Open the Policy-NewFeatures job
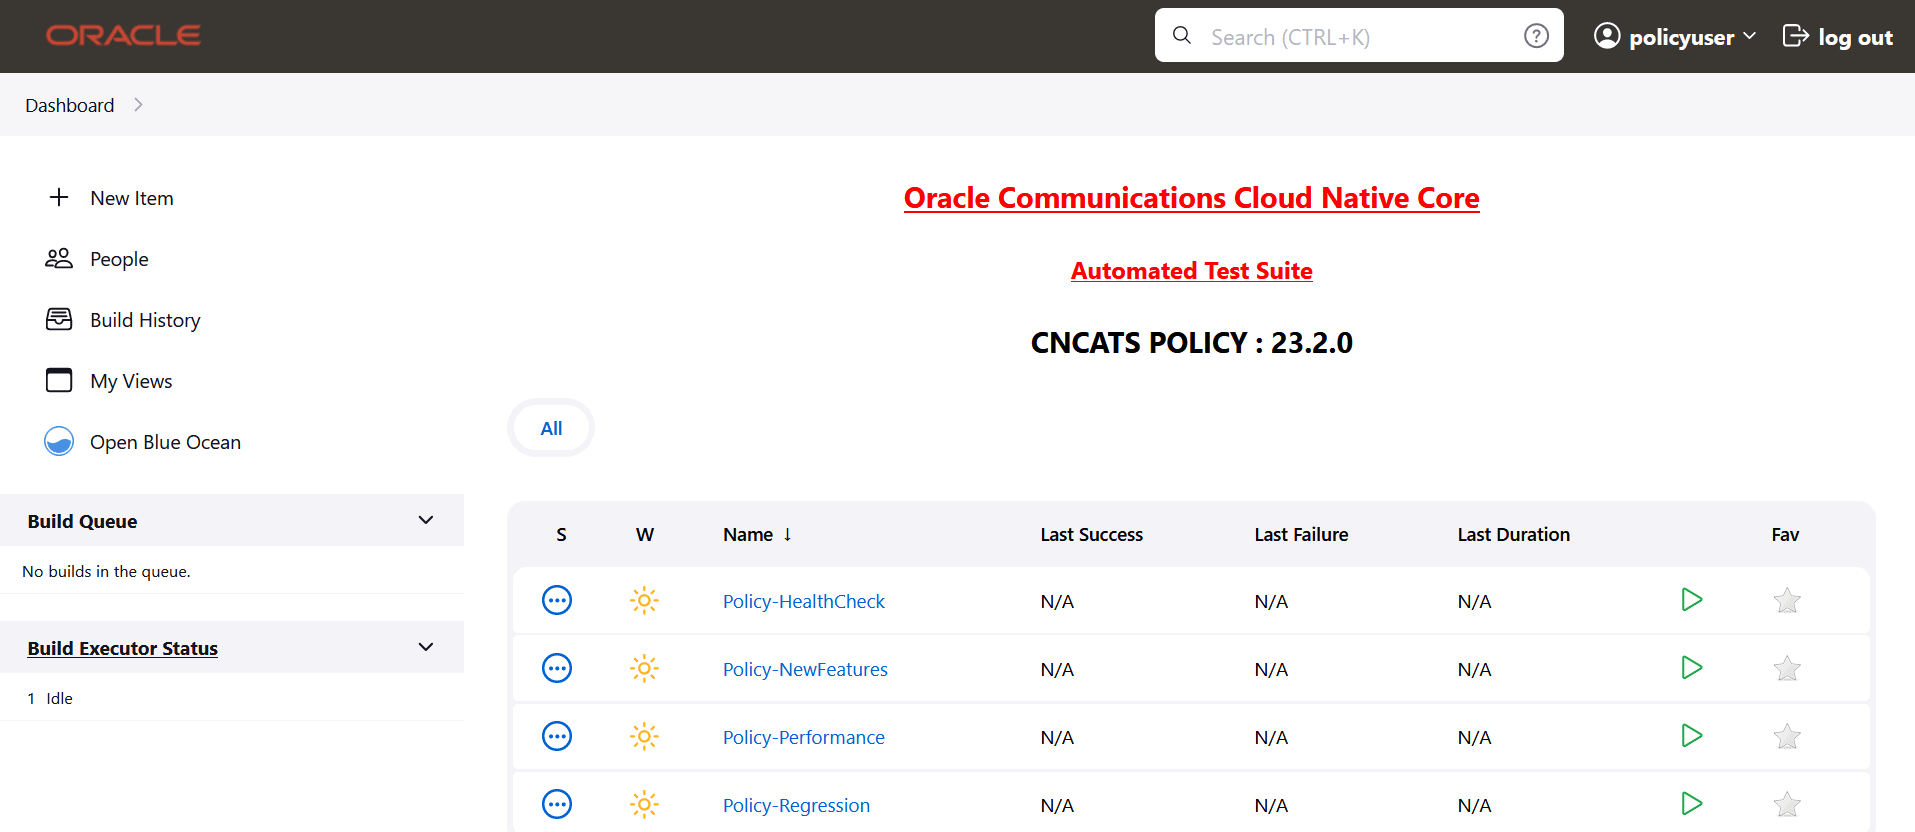 point(805,669)
